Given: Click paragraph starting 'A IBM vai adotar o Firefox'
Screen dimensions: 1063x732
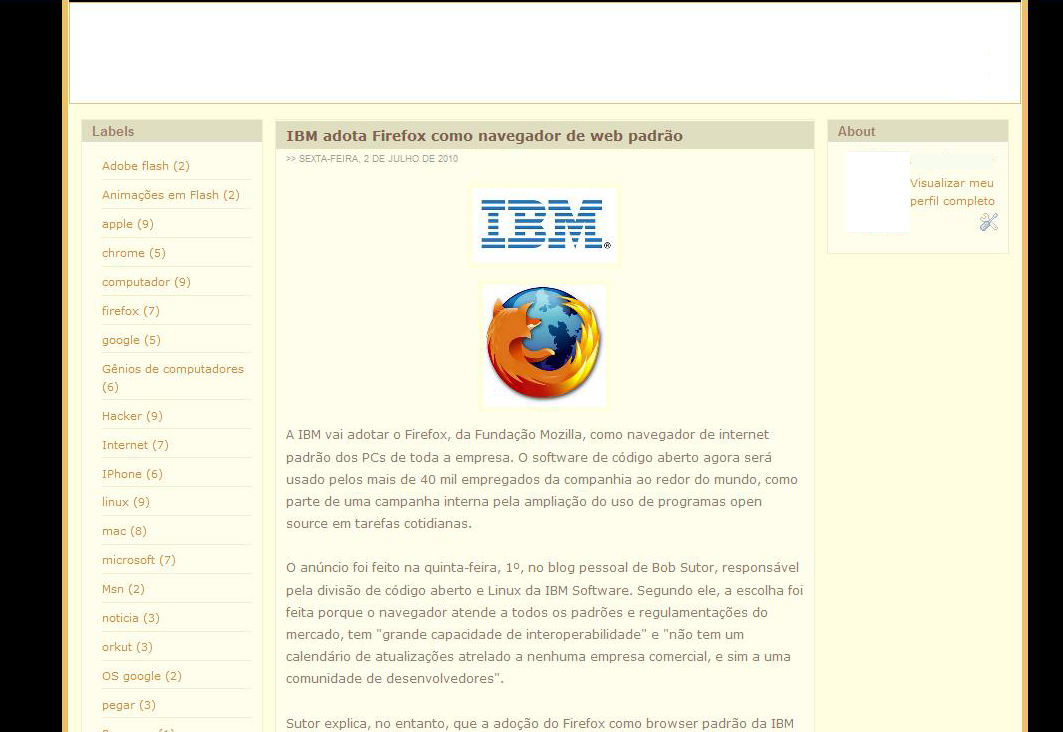Looking at the screenshot, I should [x=542, y=479].
